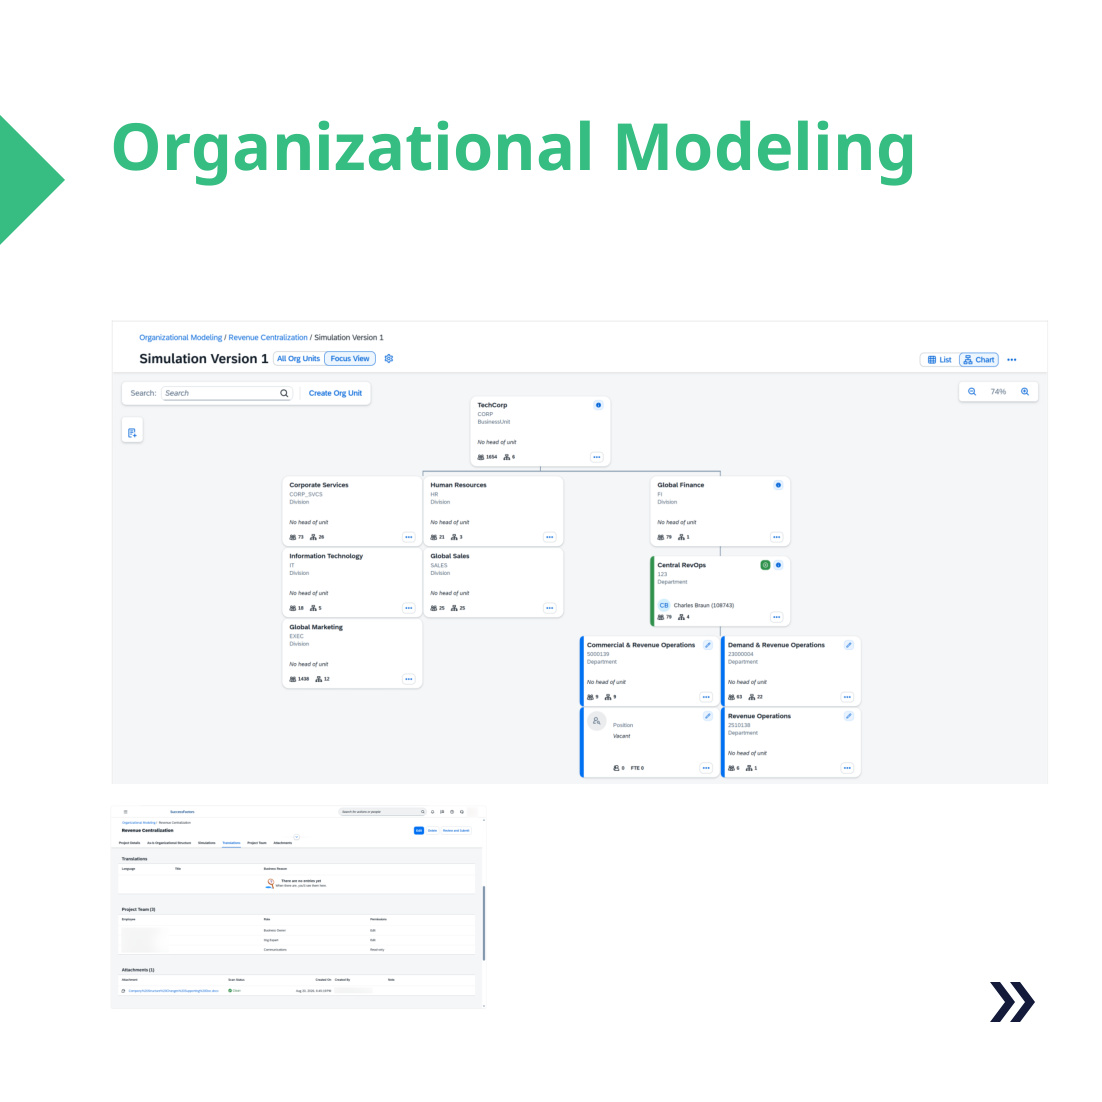Click the zoom in magnifier icon
This screenshot has height=1102, width=1102.
1025,391
